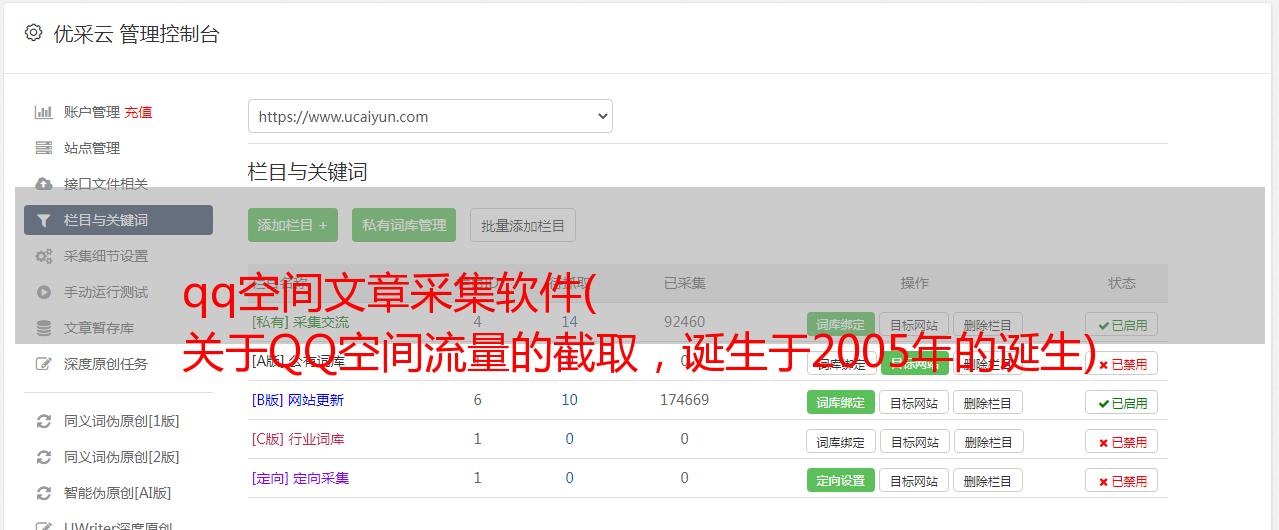
Task: Click the database icon for 文章暂存库
Action: 43,328
